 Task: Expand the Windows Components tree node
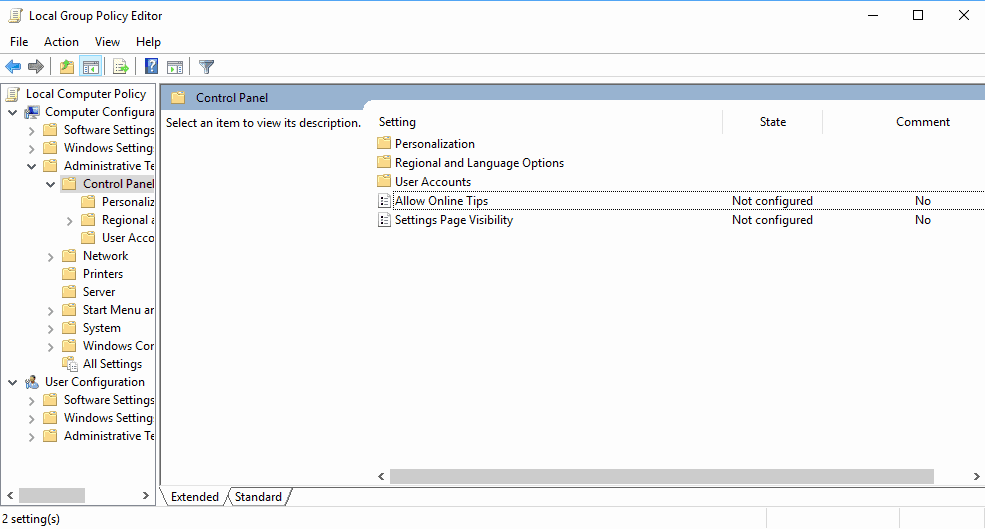pos(51,347)
